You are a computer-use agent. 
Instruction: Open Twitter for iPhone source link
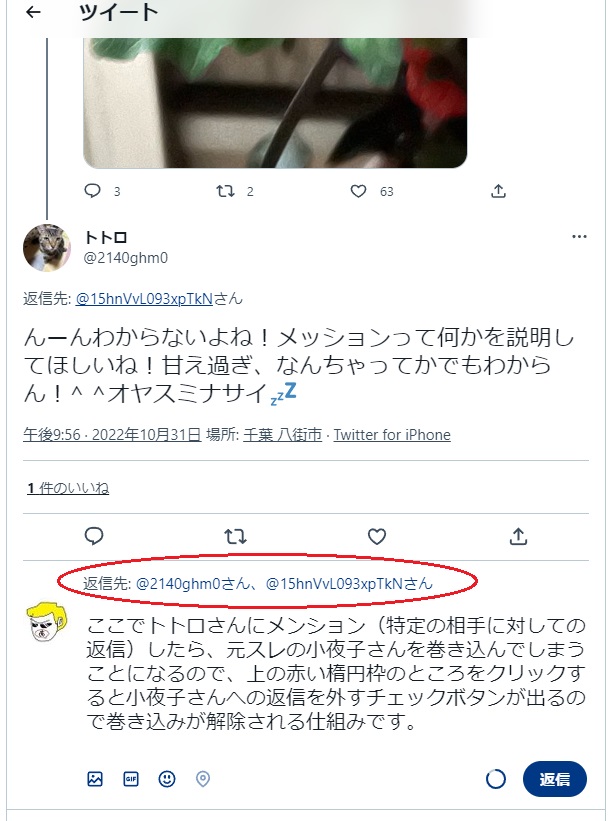click(x=392, y=435)
